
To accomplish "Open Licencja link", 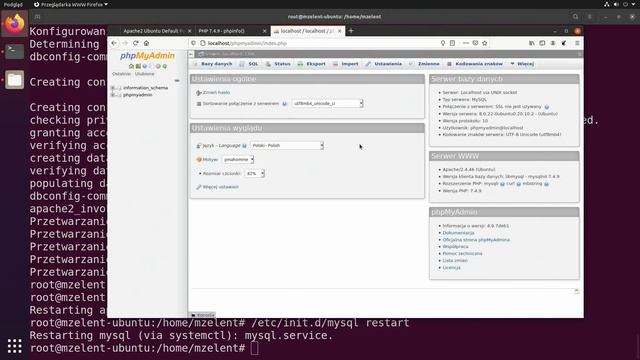I will coord(451,267).
